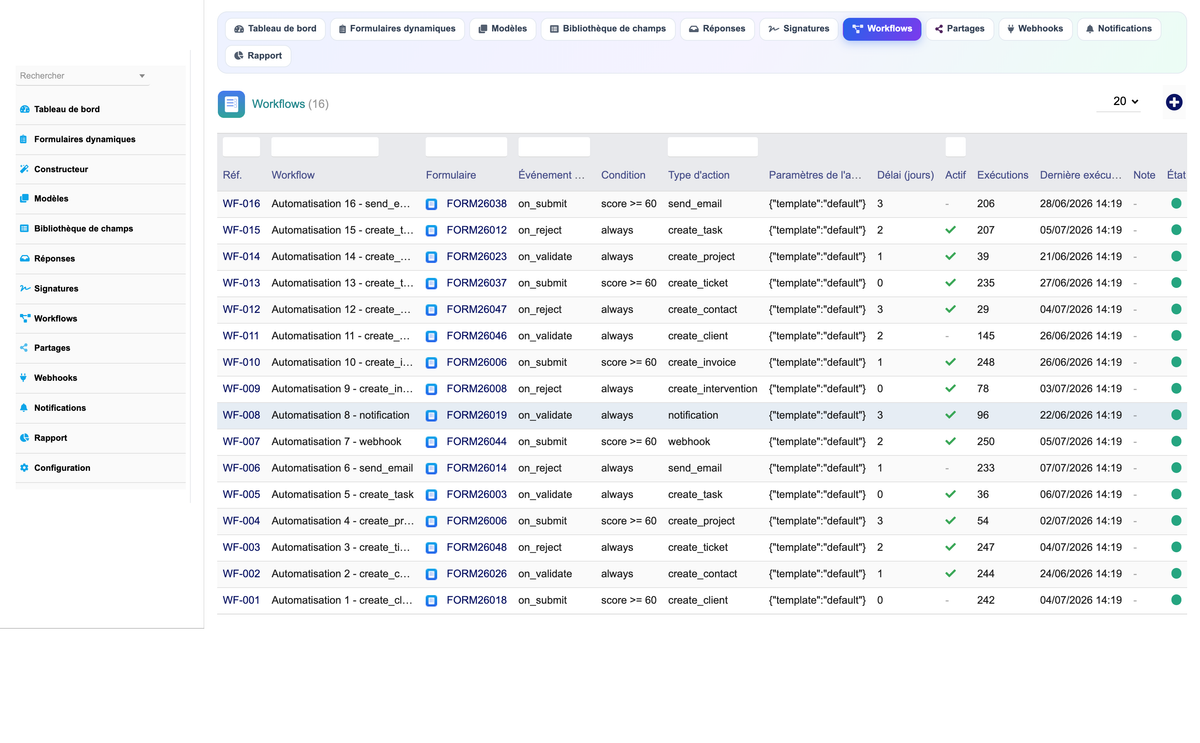
Task: Click form icon beside FORM26018
Action: 432,601
